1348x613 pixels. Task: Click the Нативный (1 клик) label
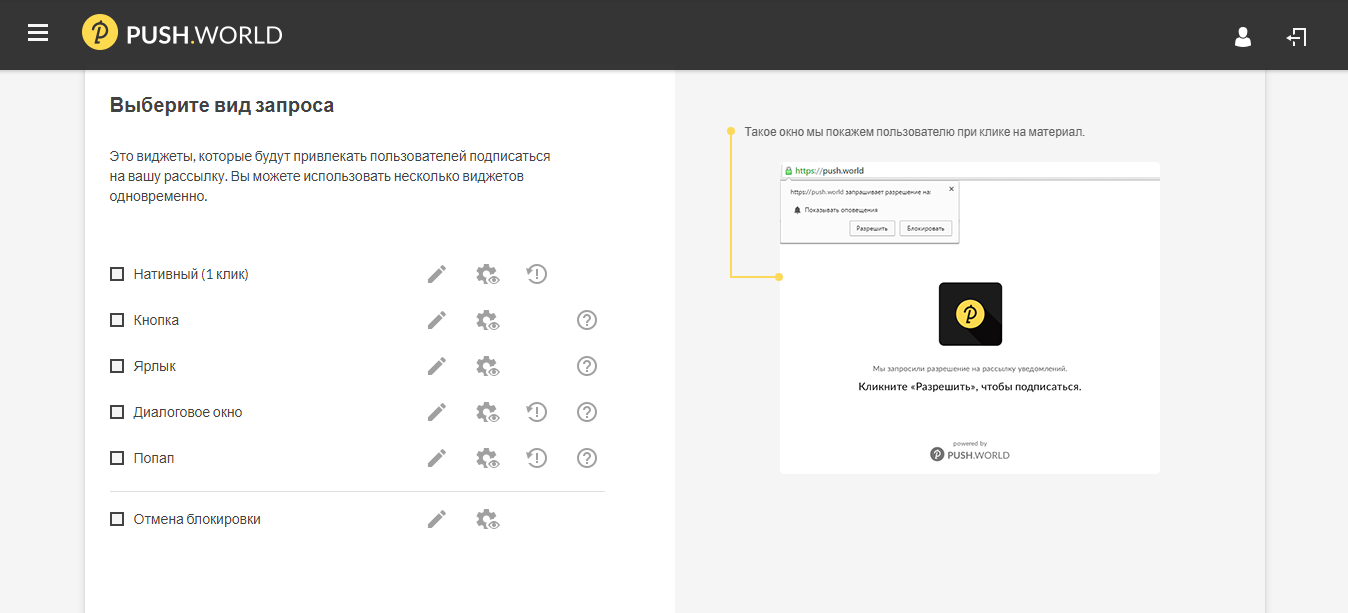191,274
